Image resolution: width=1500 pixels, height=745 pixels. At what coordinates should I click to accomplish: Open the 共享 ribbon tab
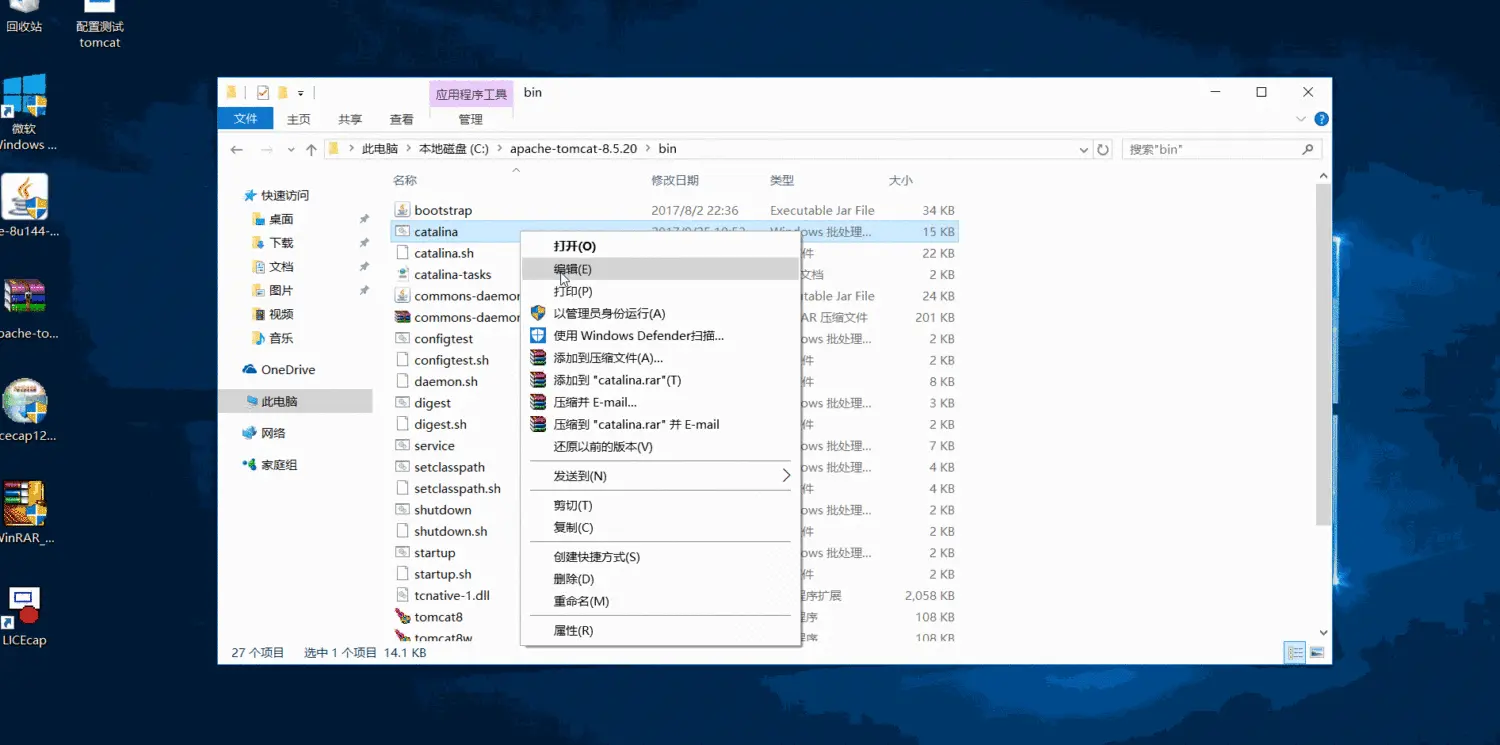350,119
